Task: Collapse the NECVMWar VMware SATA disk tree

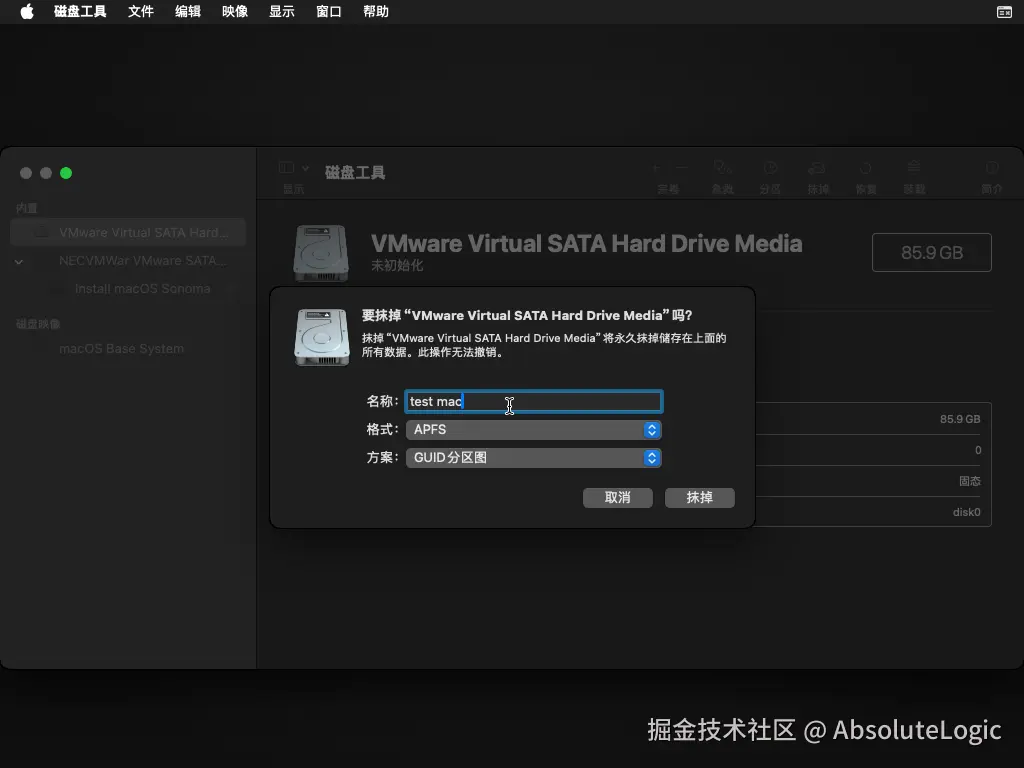Action: click(x=19, y=261)
